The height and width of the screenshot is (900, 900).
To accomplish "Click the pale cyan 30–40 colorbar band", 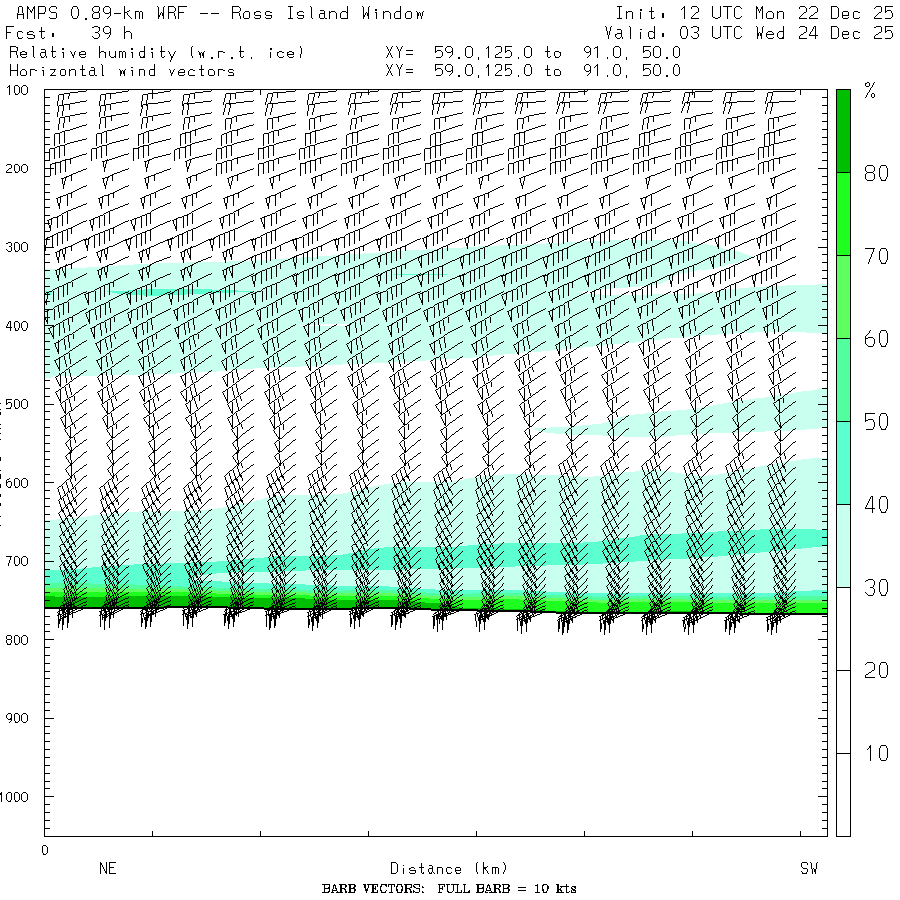I will pos(843,545).
